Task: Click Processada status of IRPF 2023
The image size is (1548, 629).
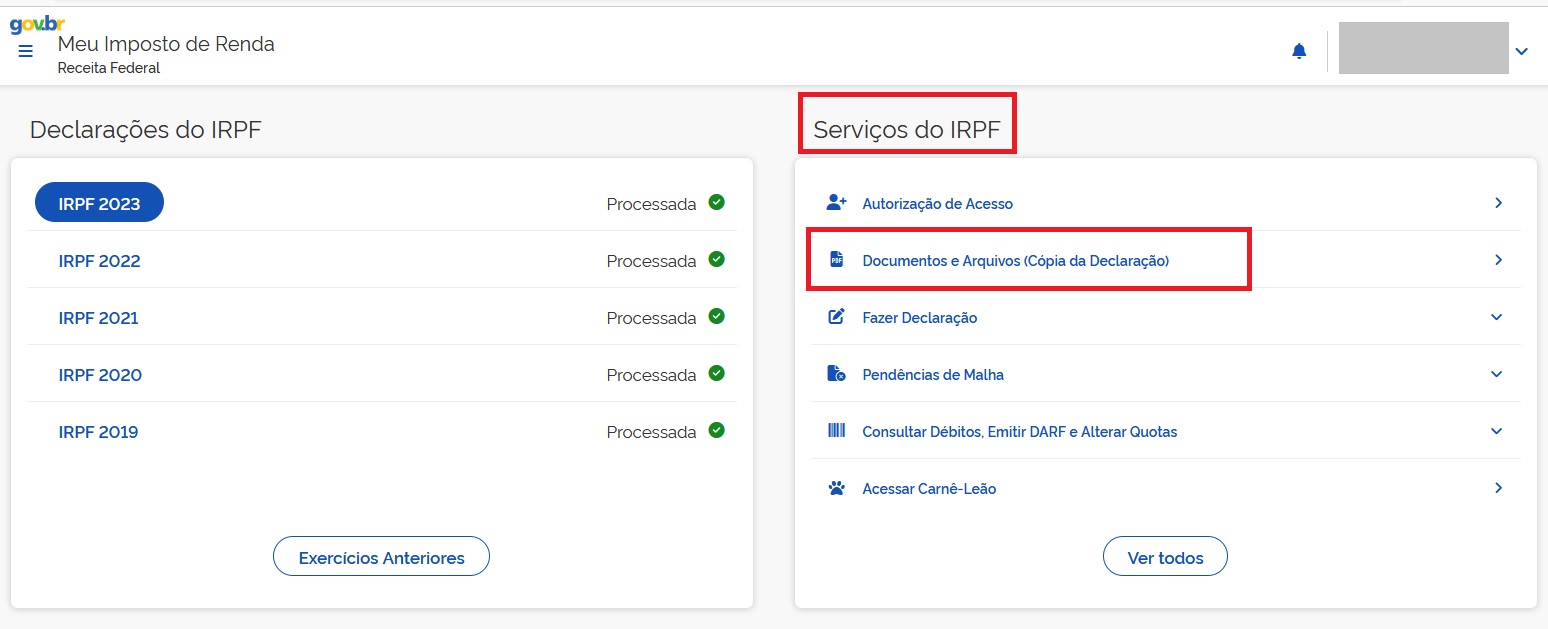Action: click(651, 204)
